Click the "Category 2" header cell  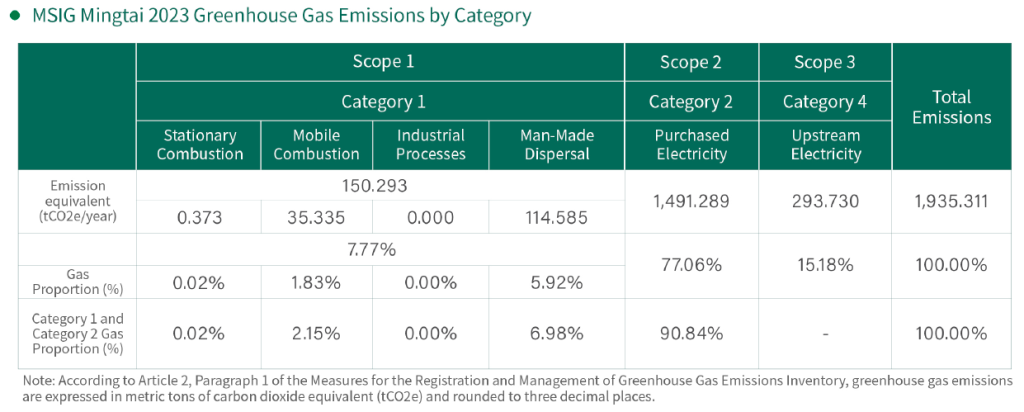(x=692, y=101)
